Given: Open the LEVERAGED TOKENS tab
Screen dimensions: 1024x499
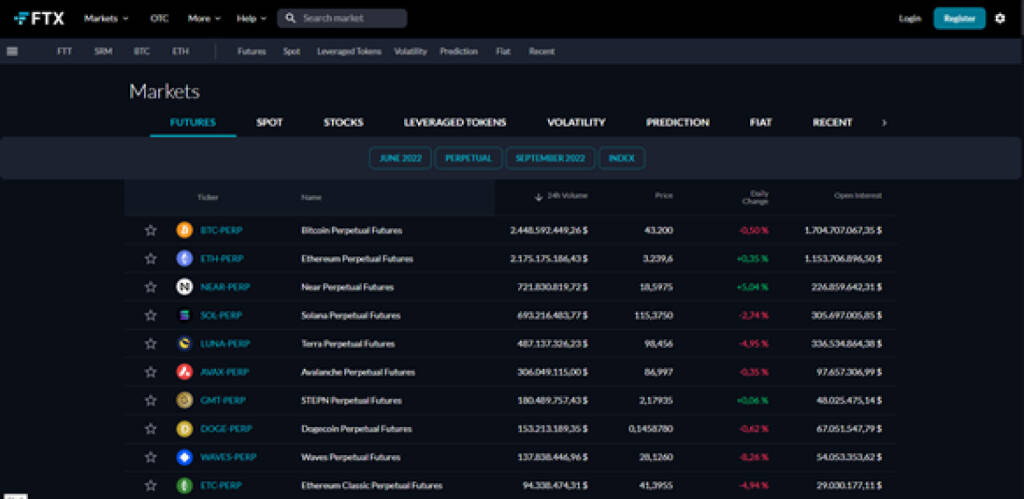Looking at the screenshot, I should point(455,122).
